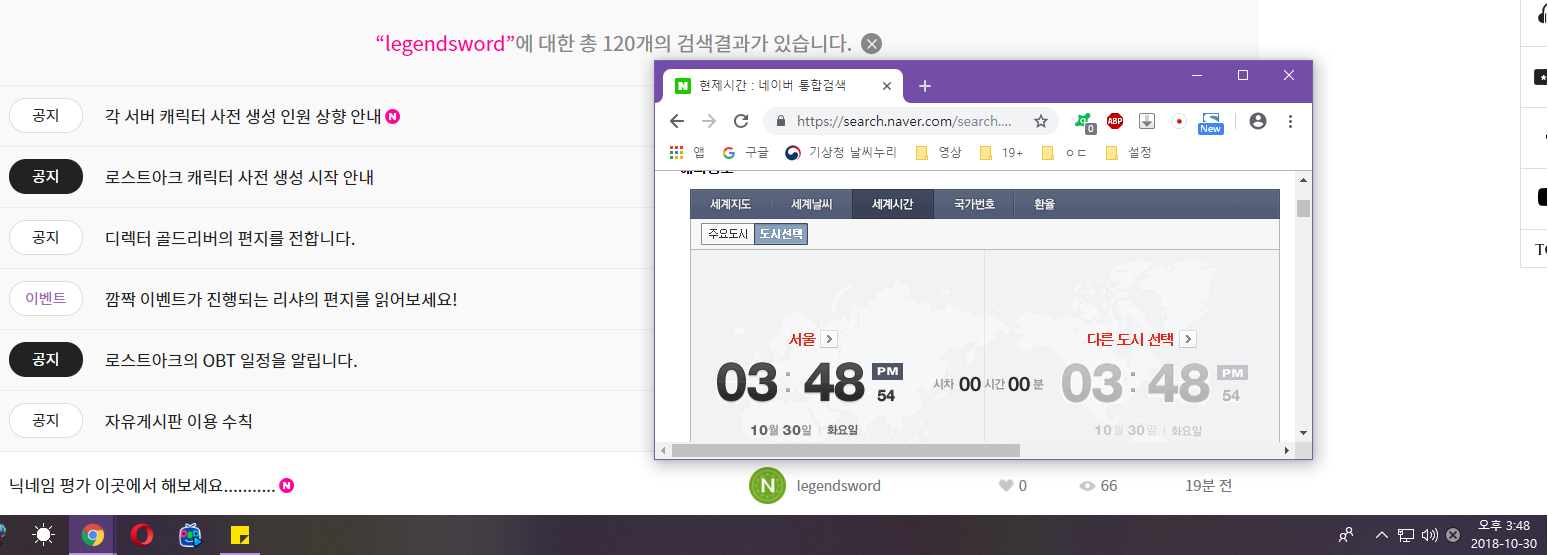Open the Chrome profile avatar icon
Viewport: 1548px width, 555px height.
1258,121
